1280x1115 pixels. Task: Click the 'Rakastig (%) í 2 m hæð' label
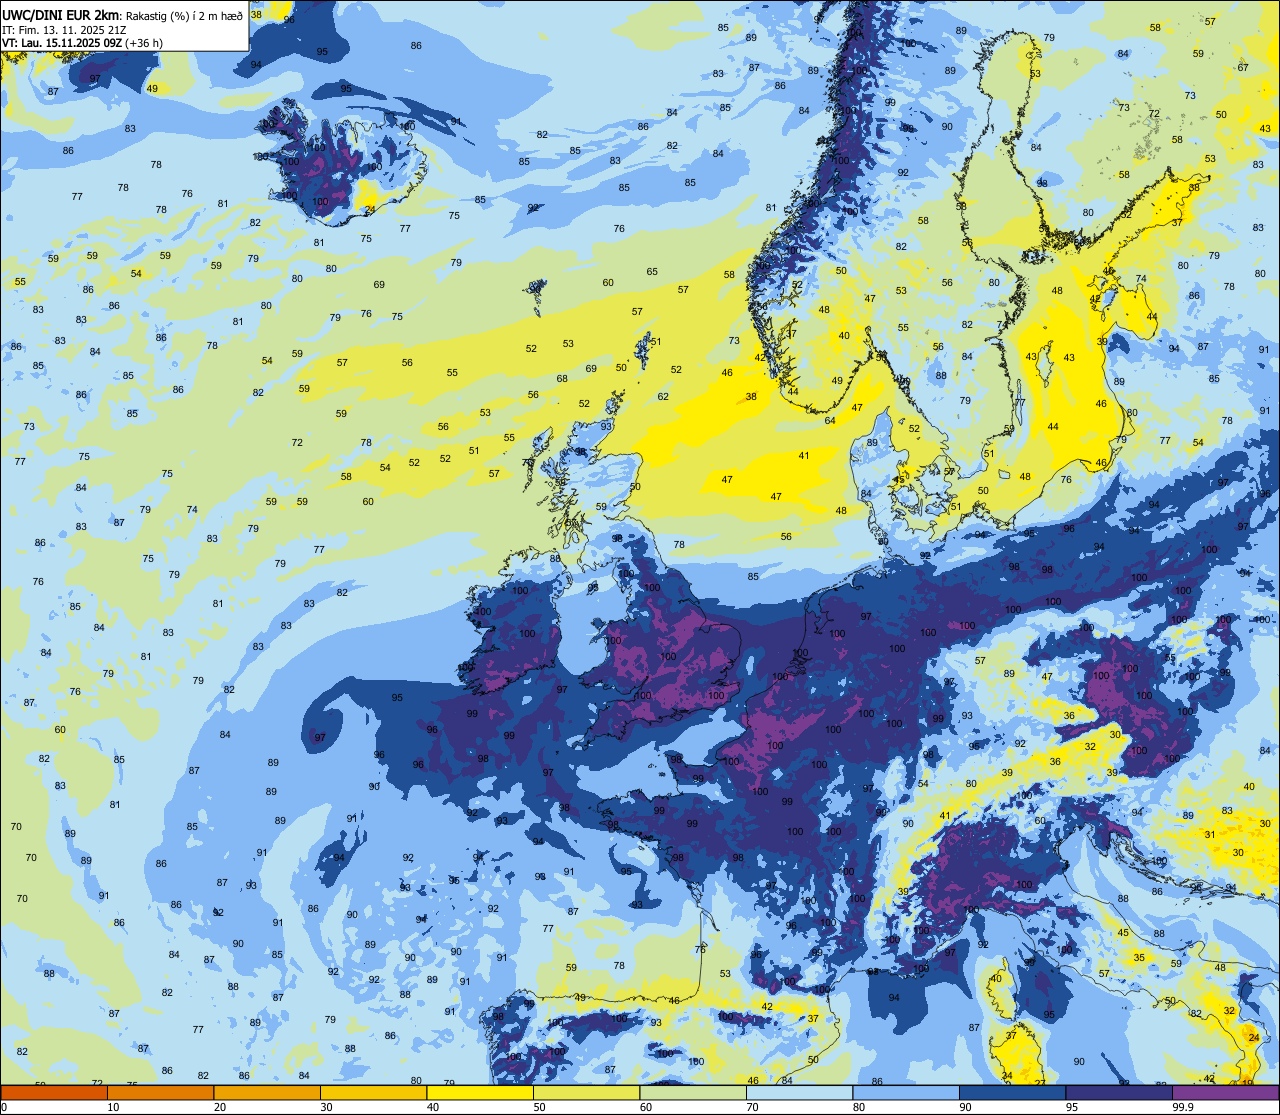[x=183, y=15]
